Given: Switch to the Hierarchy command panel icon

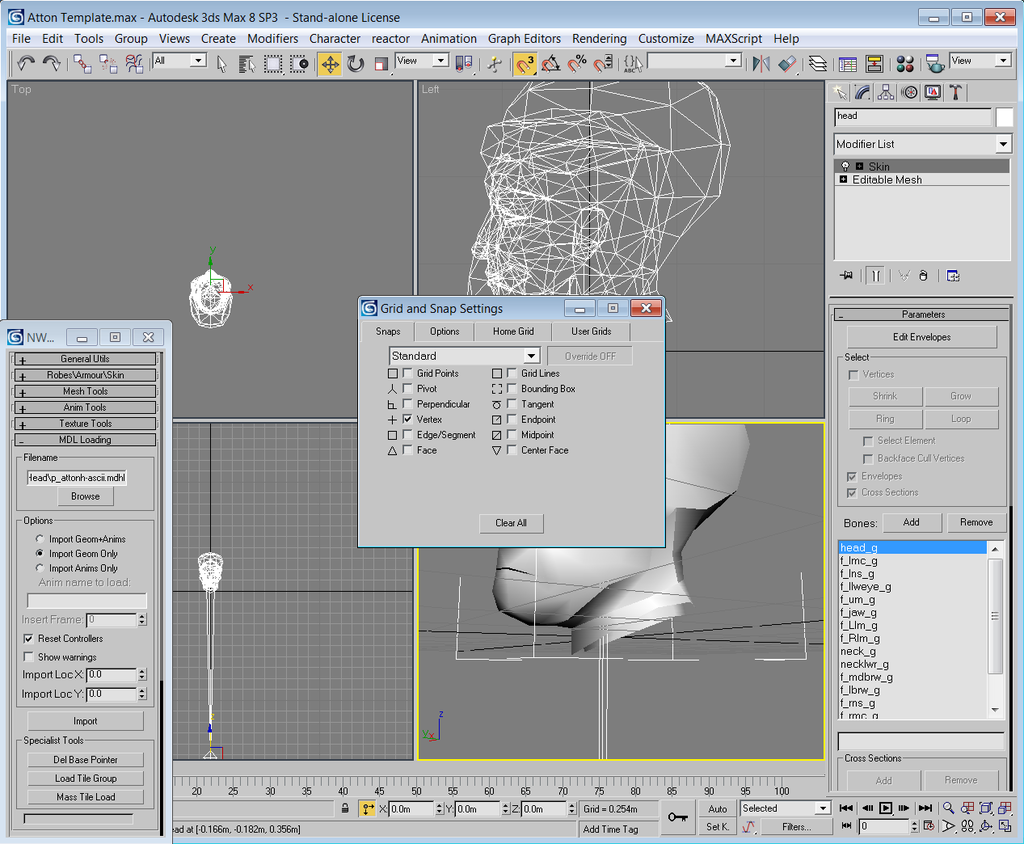Looking at the screenshot, I should (x=886, y=93).
